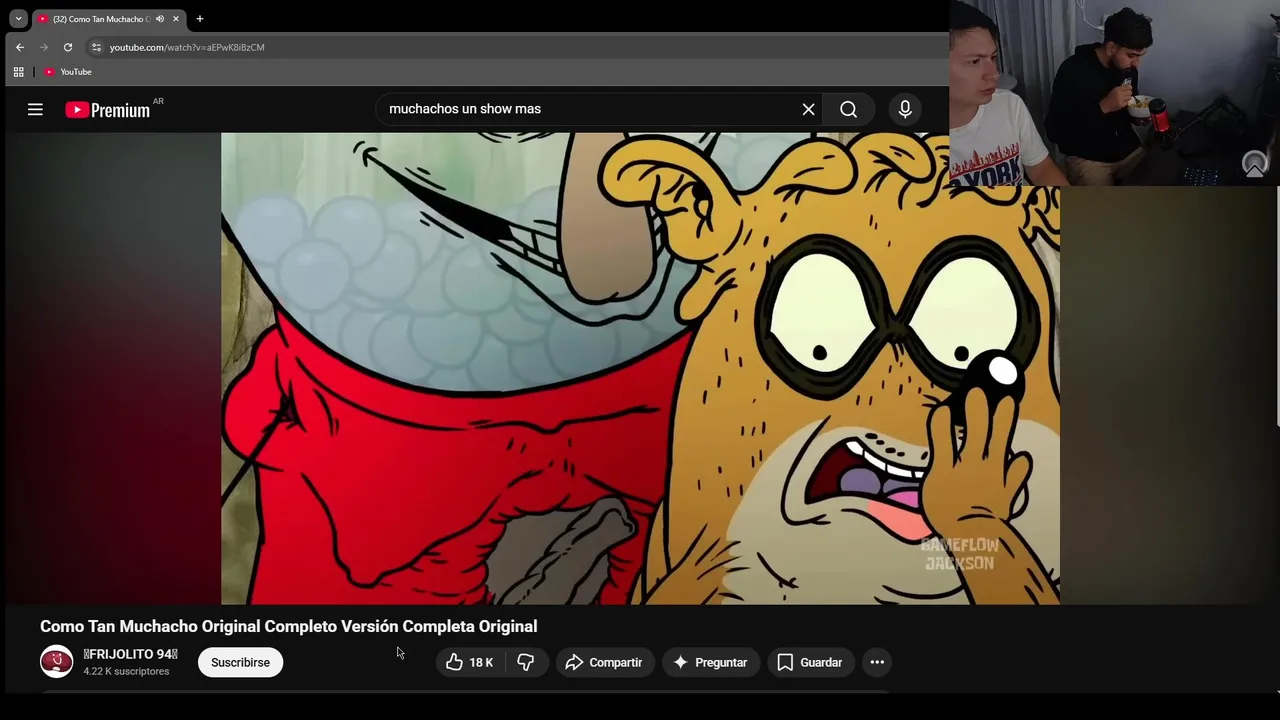Mute the tab via speaker icon
1280x720 pixels.
[160, 19]
